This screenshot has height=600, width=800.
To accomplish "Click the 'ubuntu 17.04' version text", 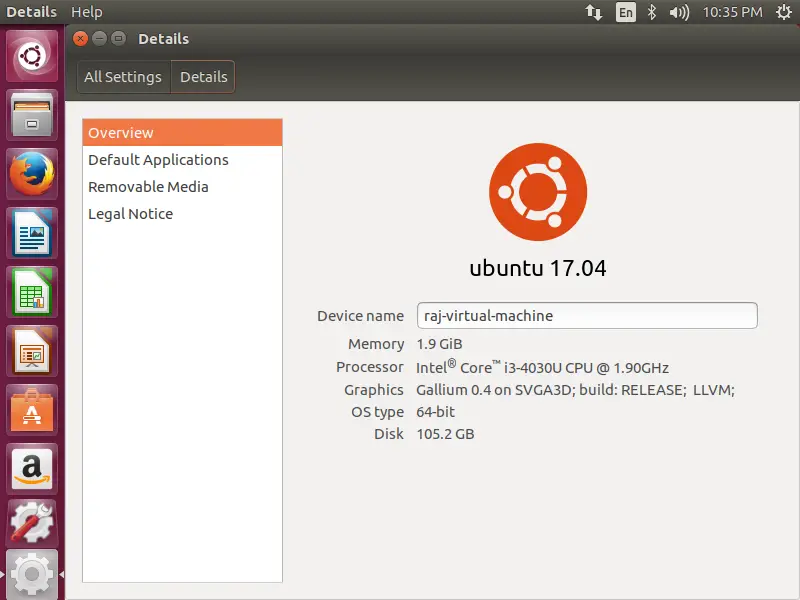I will point(538,268).
